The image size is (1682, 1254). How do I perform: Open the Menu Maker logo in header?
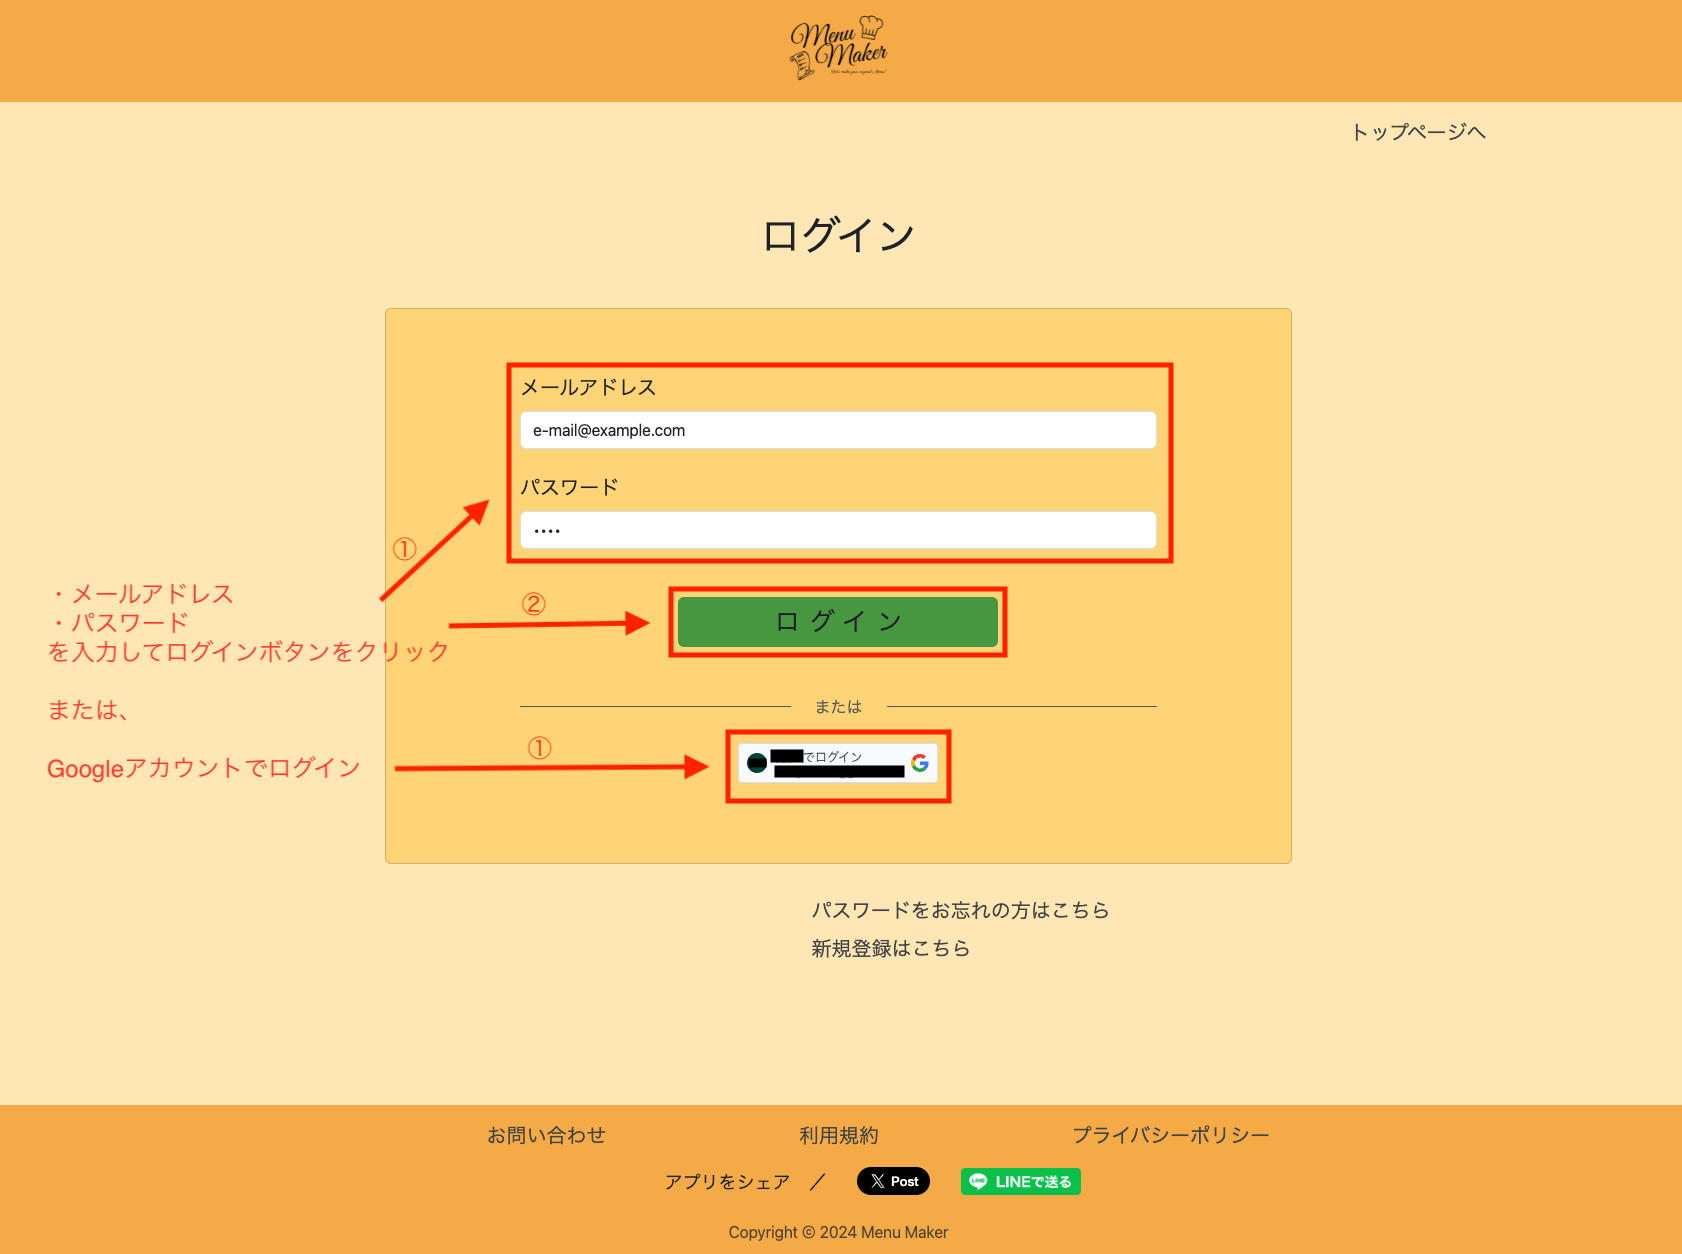[839, 48]
